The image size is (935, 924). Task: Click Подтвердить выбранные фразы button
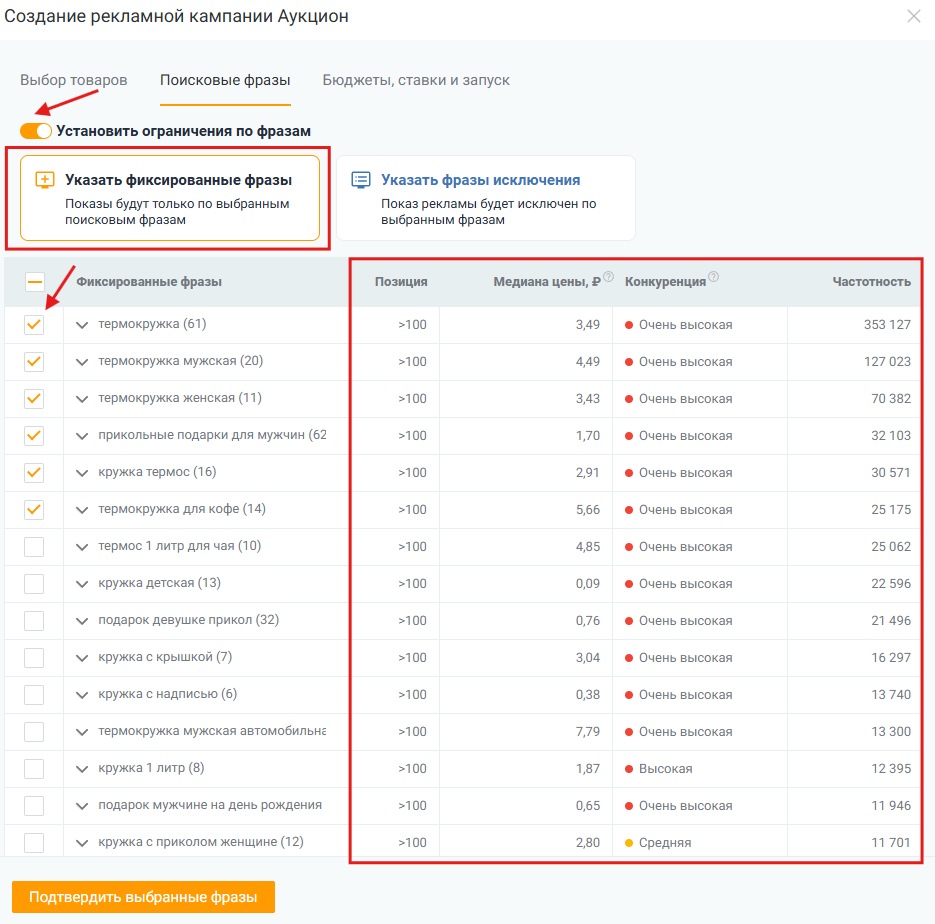coord(143,897)
